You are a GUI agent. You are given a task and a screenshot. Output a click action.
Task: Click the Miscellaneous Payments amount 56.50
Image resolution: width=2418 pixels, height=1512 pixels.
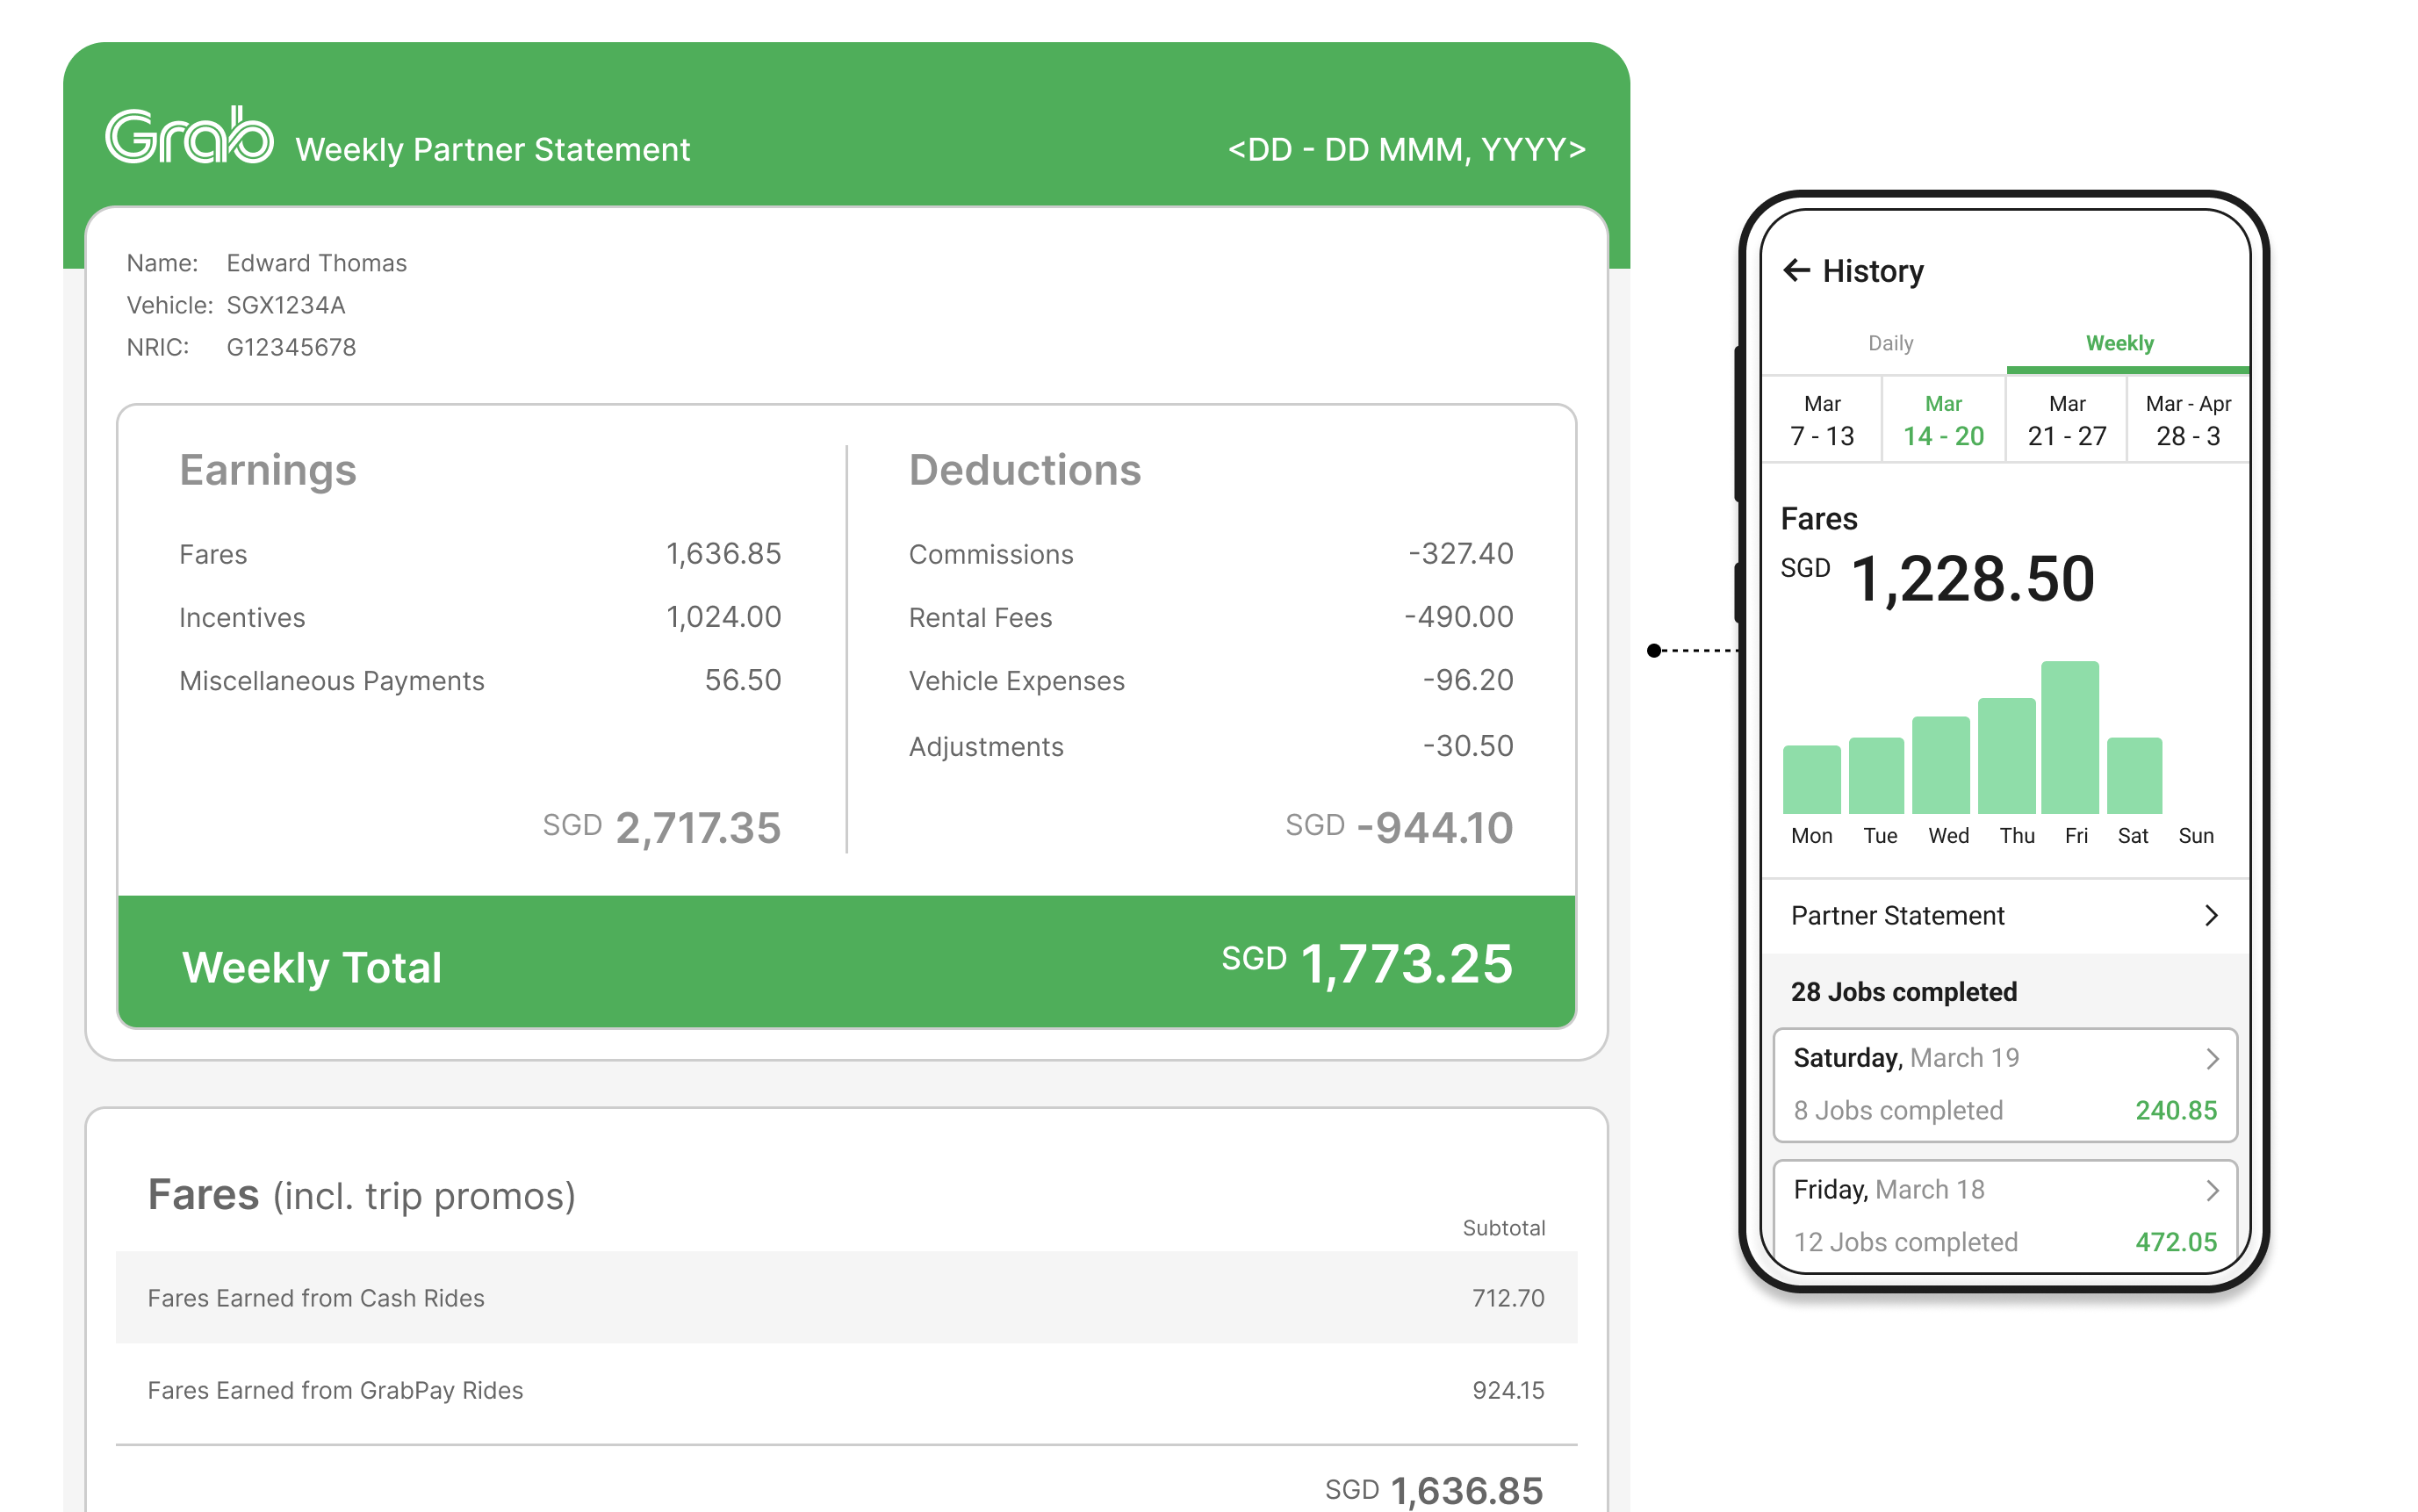(743, 680)
